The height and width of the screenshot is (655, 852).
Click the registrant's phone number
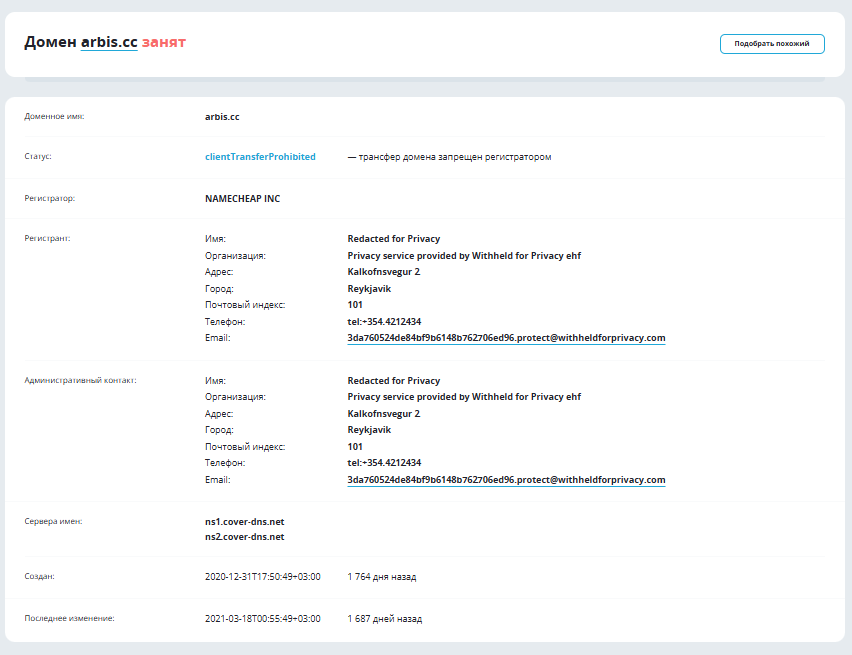tap(384, 322)
